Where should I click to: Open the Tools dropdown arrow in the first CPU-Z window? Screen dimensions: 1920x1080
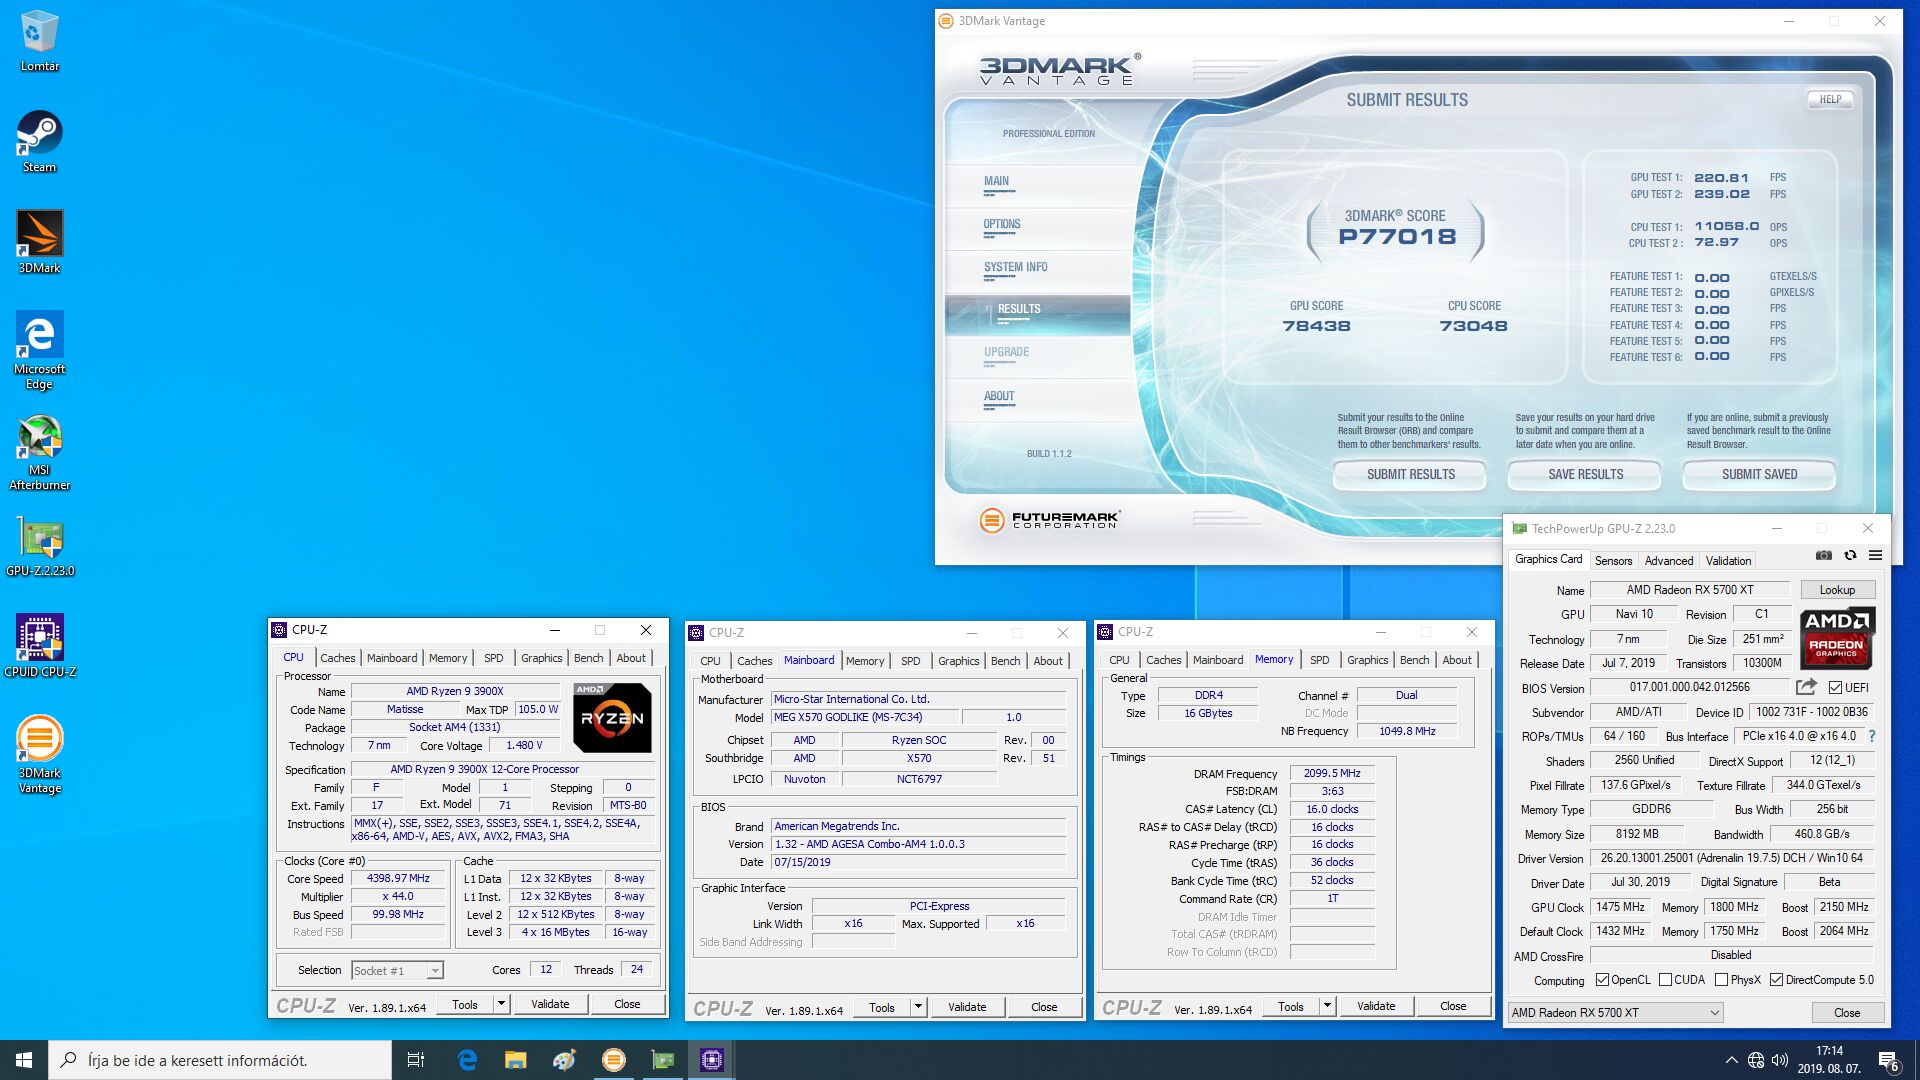(x=501, y=1004)
